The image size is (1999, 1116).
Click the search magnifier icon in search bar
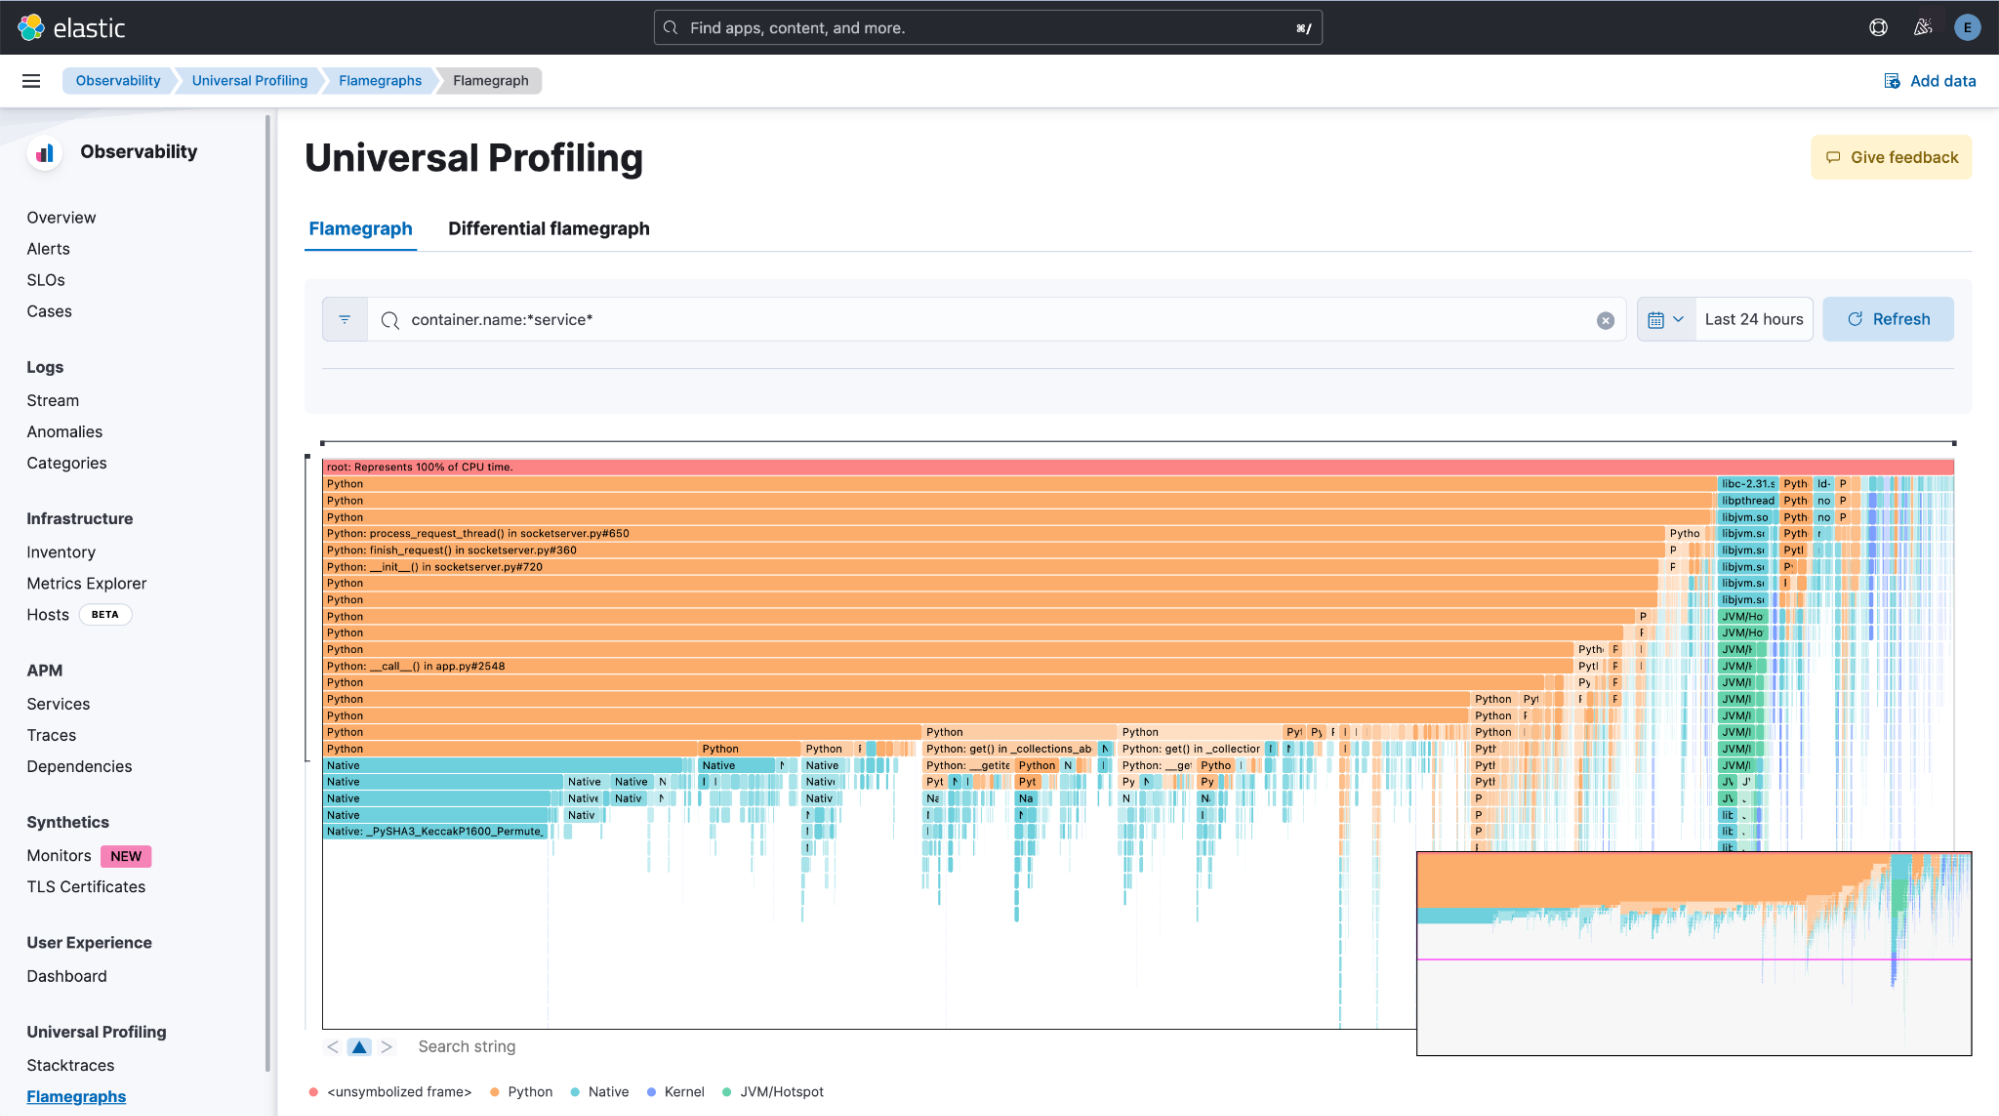(x=391, y=320)
